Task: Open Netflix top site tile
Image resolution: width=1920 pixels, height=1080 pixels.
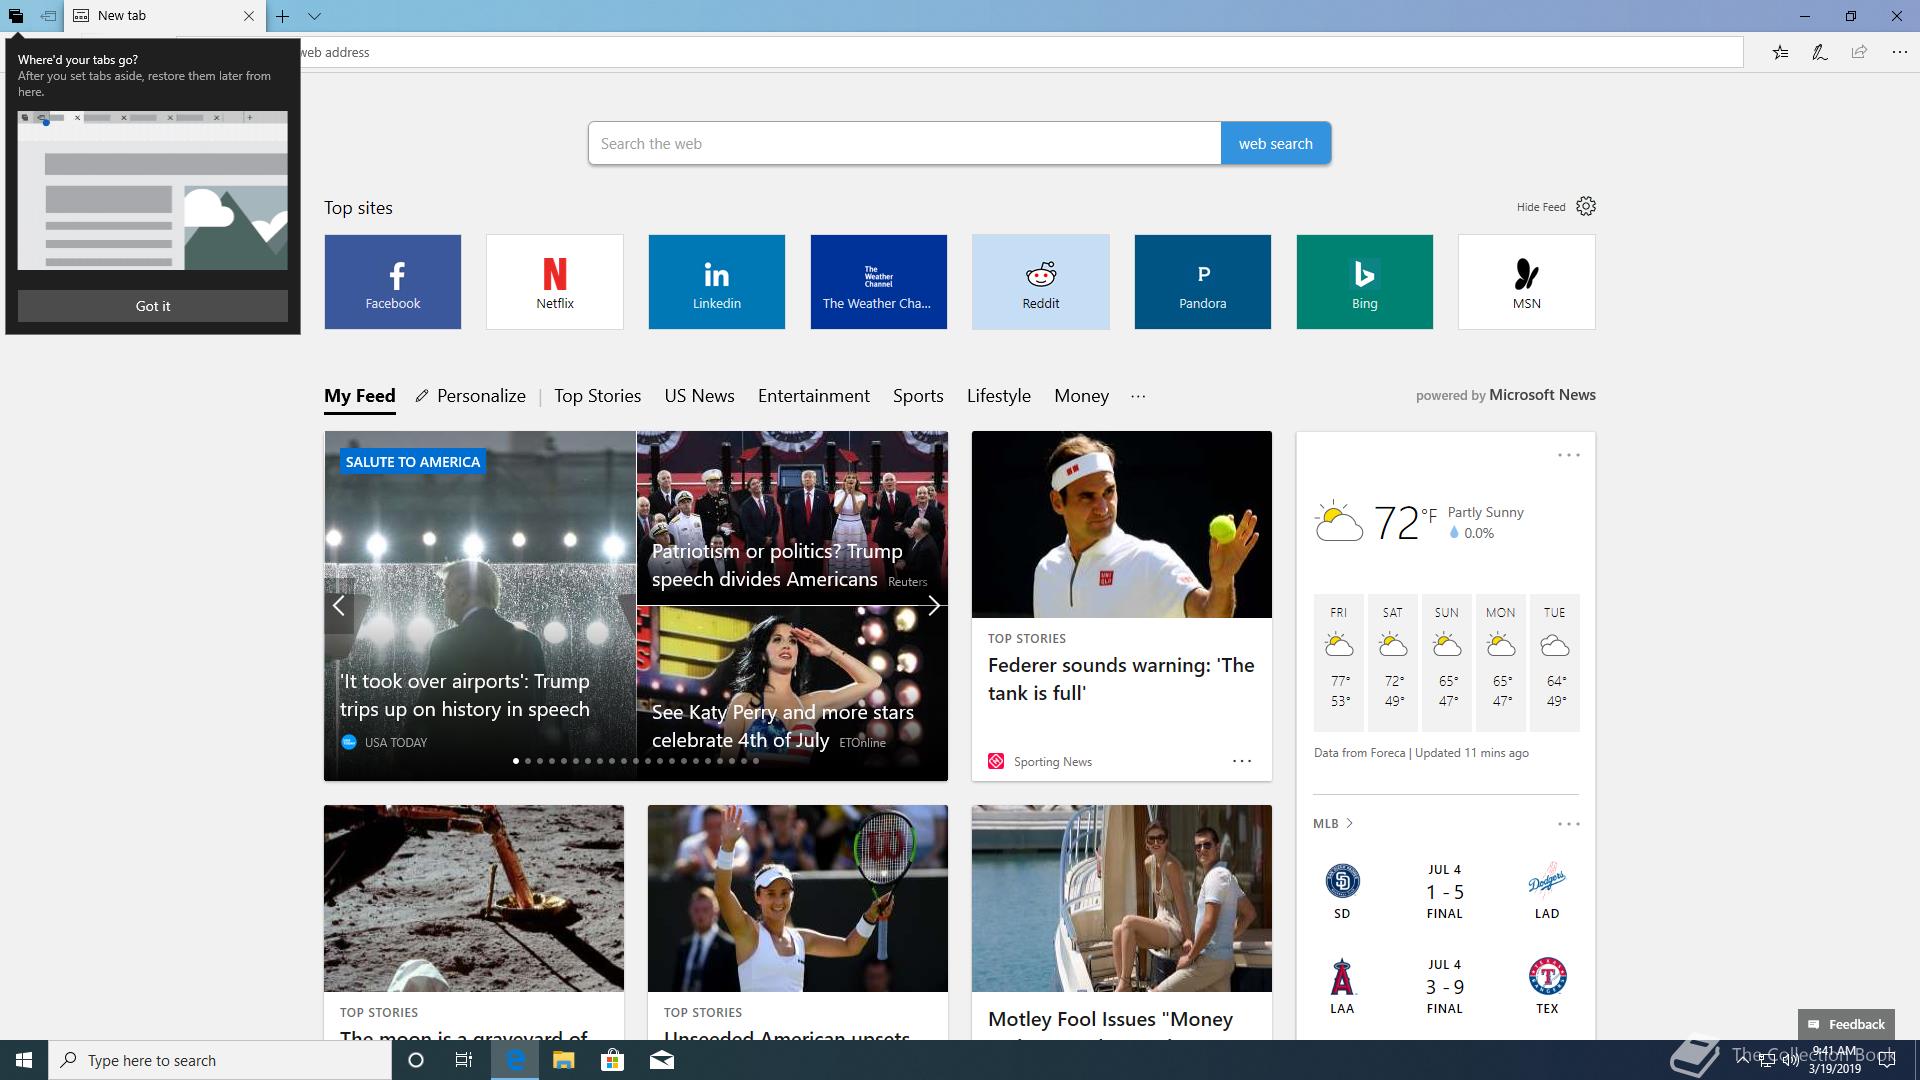Action: tap(555, 282)
